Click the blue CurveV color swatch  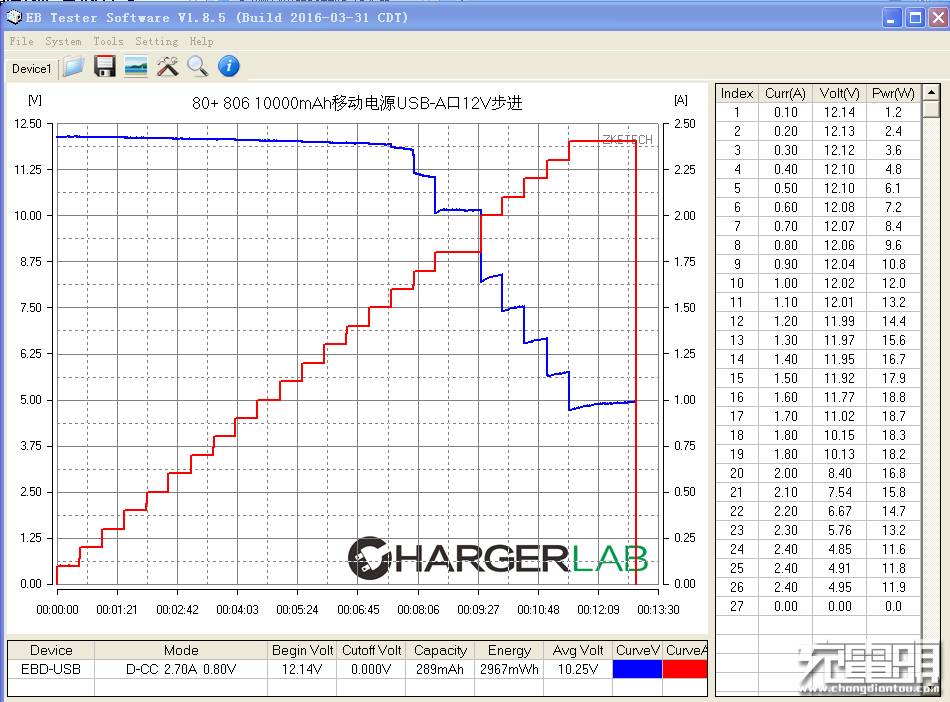pos(637,669)
